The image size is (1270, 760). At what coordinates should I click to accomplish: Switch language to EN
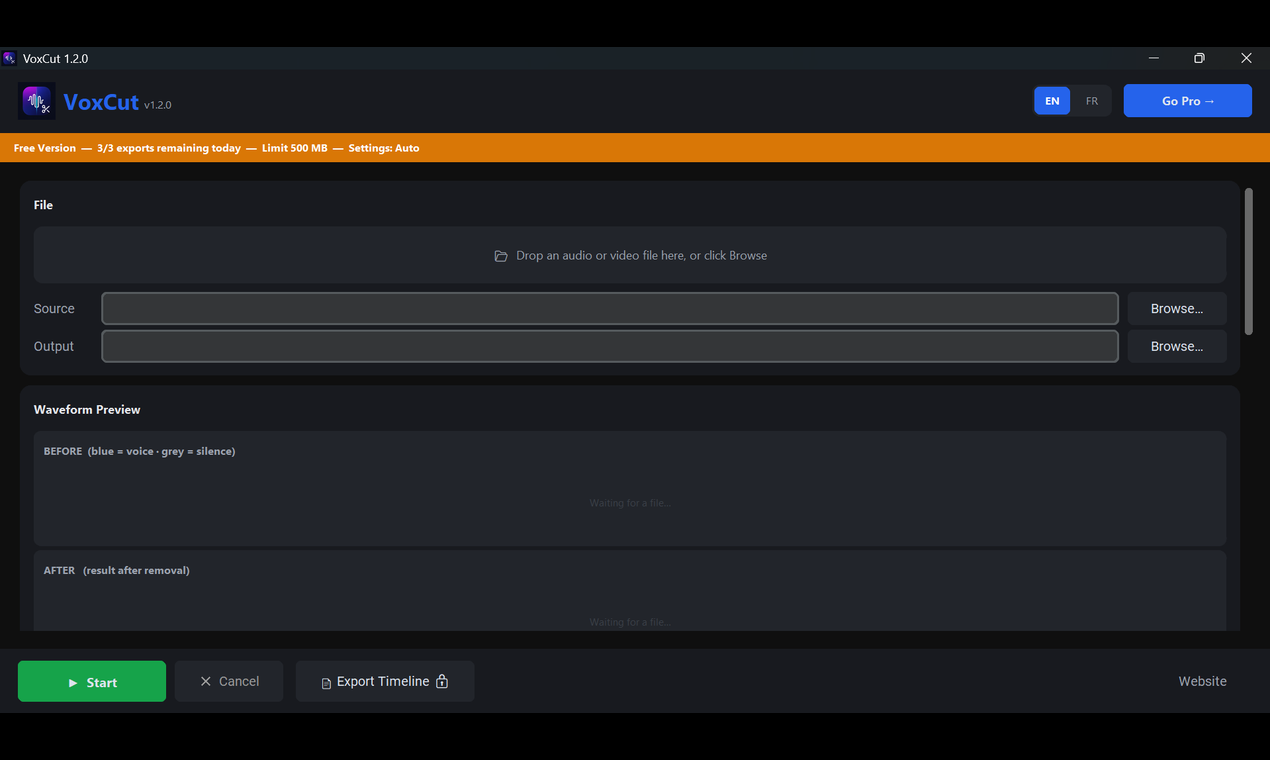pos(1052,101)
